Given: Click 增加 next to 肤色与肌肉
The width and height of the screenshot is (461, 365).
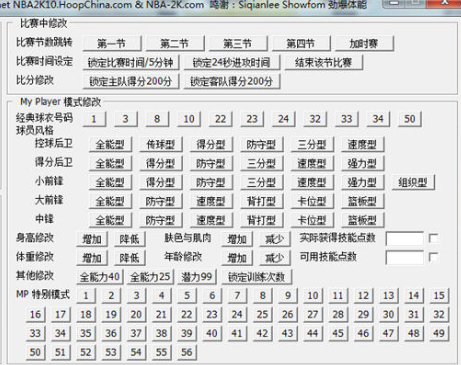Looking at the screenshot, I should tap(237, 239).
